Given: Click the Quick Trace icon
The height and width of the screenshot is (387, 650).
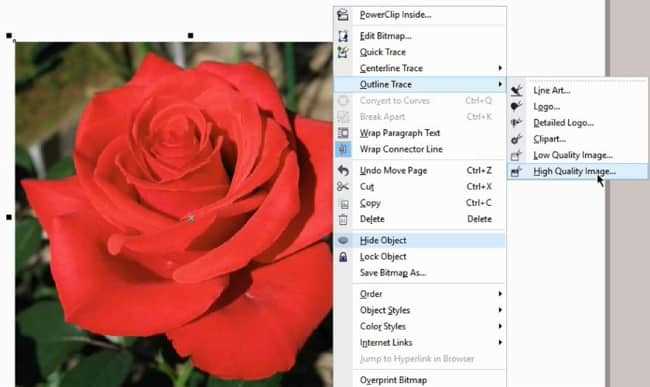Looking at the screenshot, I should [x=343, y=52].
